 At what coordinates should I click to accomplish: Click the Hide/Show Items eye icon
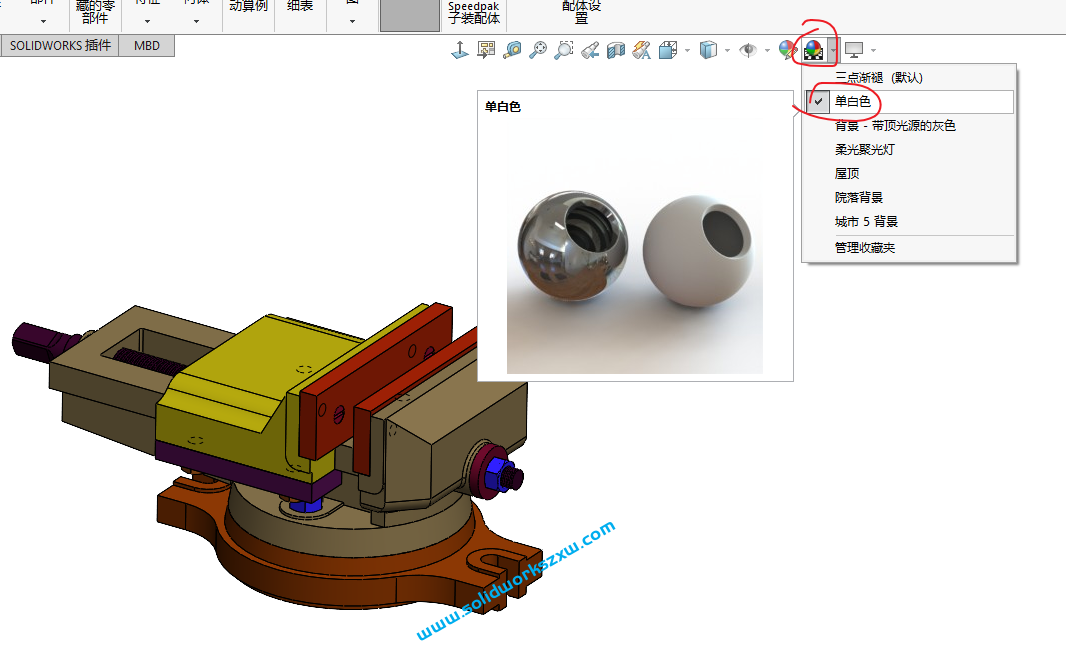(746, 48)
